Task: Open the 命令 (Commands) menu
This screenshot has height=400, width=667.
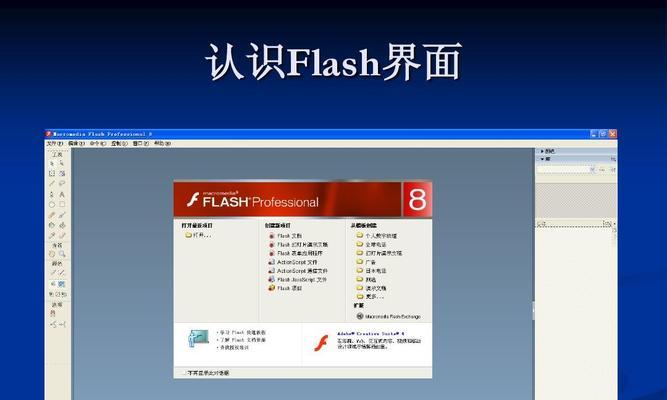Action: tap(98, 144)
